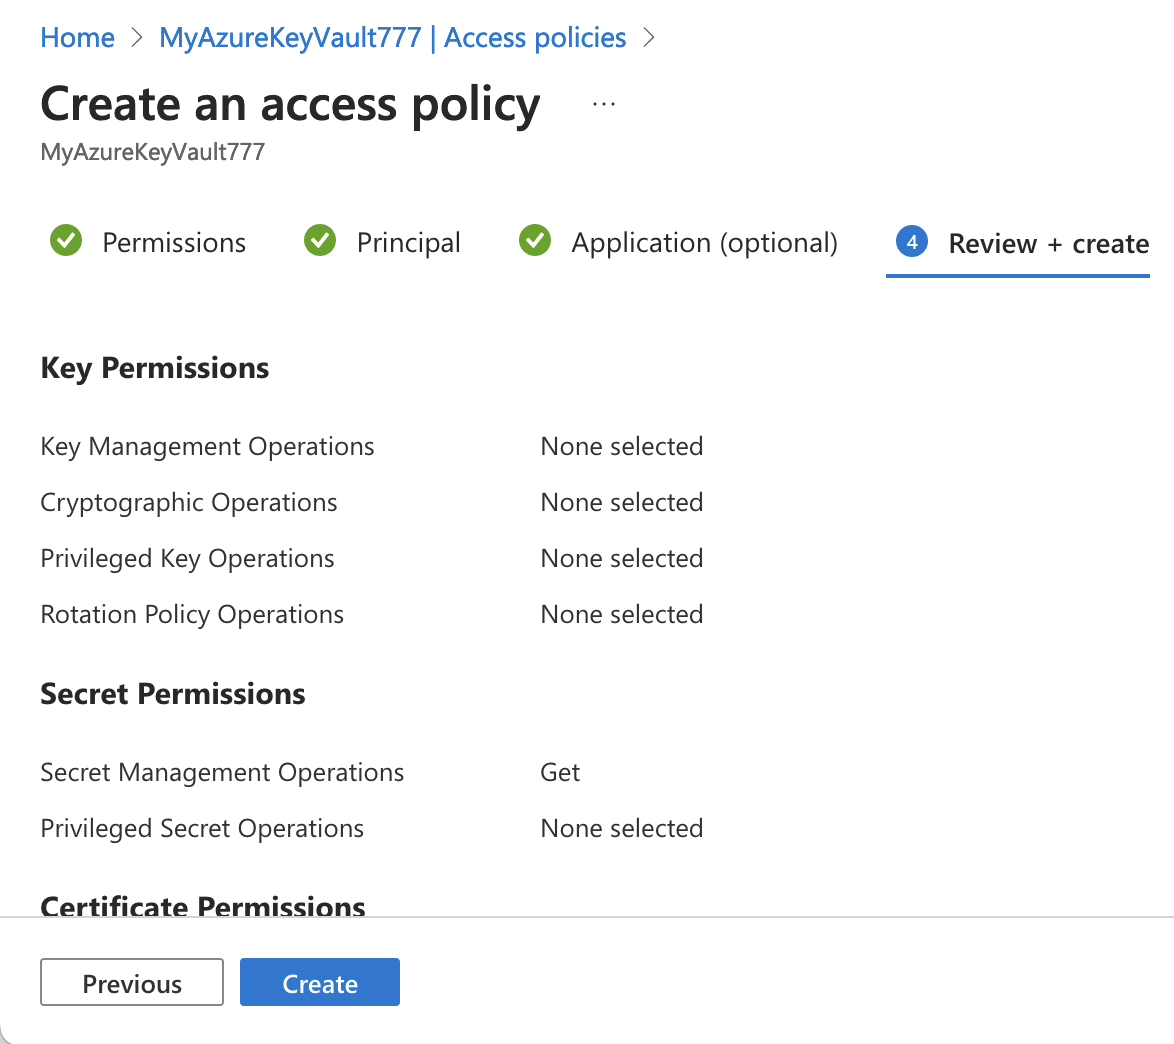Click the Create an access policy title
This screenshot has width=1174, height=1044.
coord(290,104)
